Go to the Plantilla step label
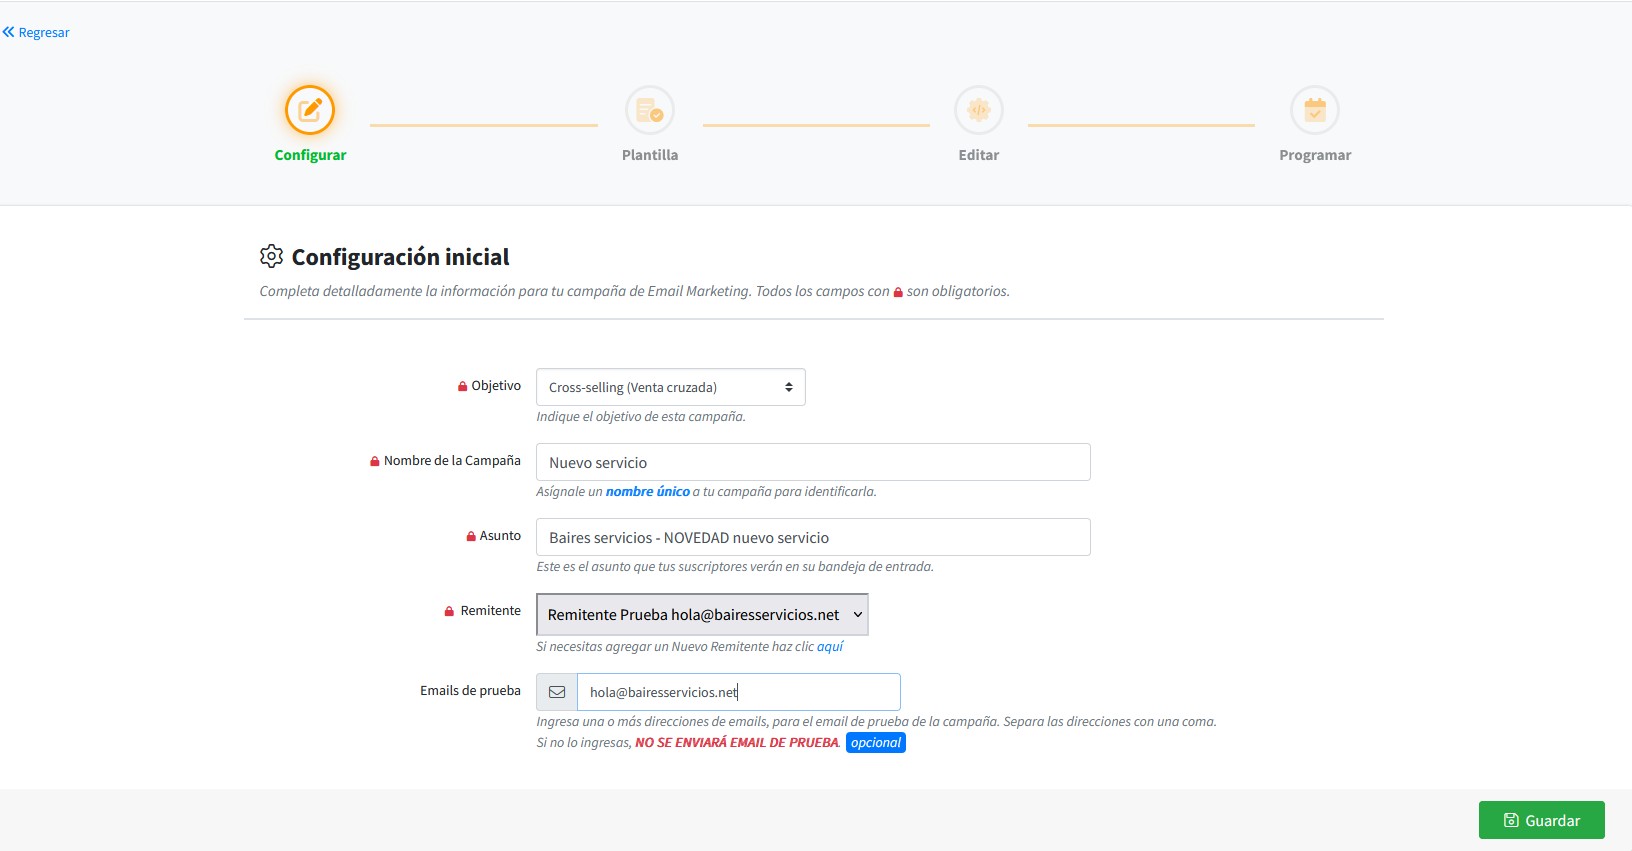The width and height of the screenshot is (1632, 851). pyautogui.click(x=650, y=155)
